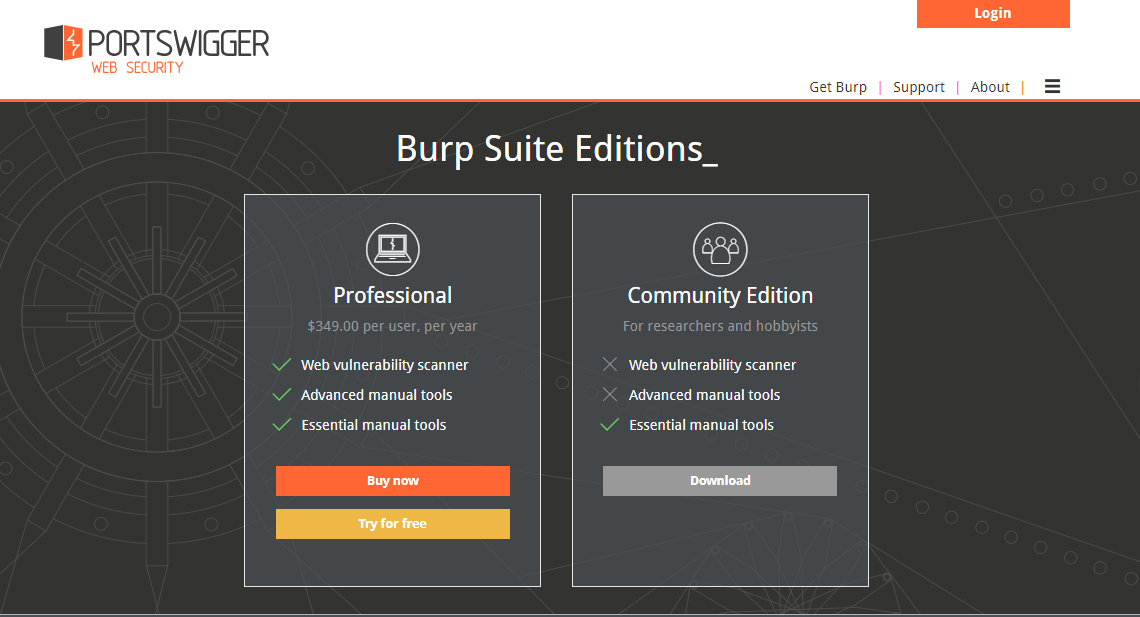Open the Support menu item

(x=918, y=87)
